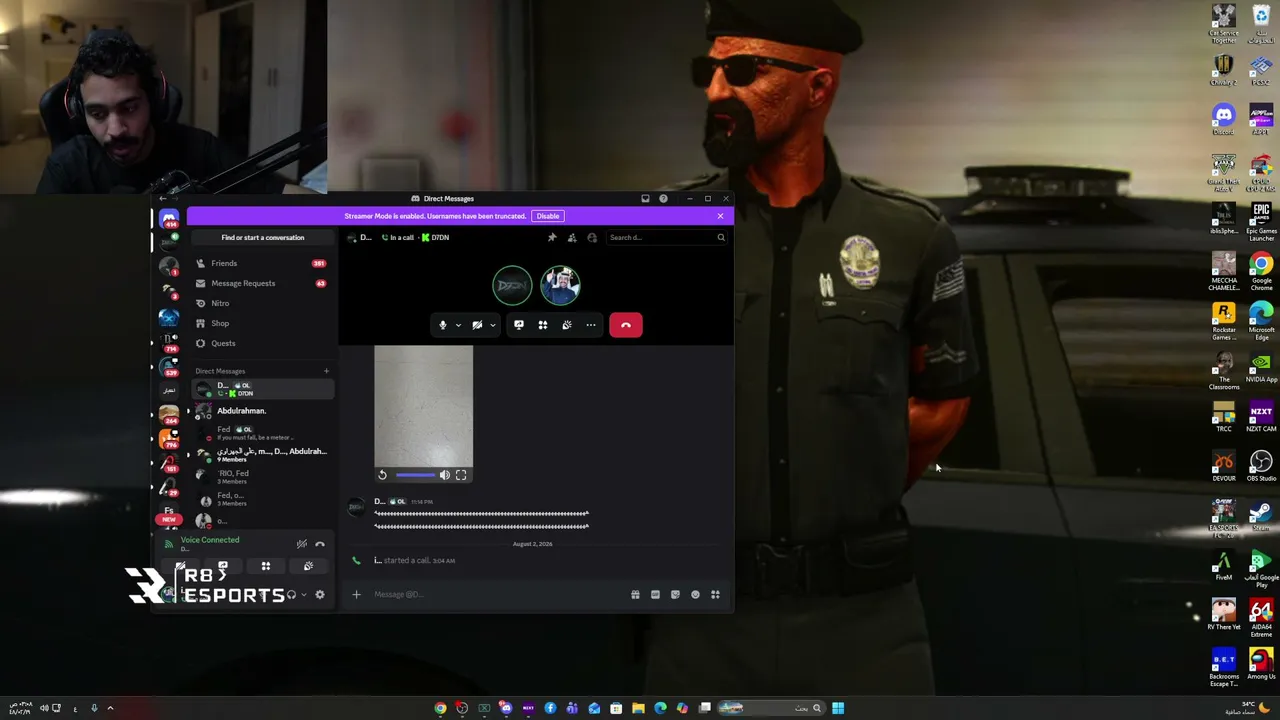The width and height of the screenshot is (1280, 720).
Task: Open Discord desktop shortcut
Action: 1224,120
